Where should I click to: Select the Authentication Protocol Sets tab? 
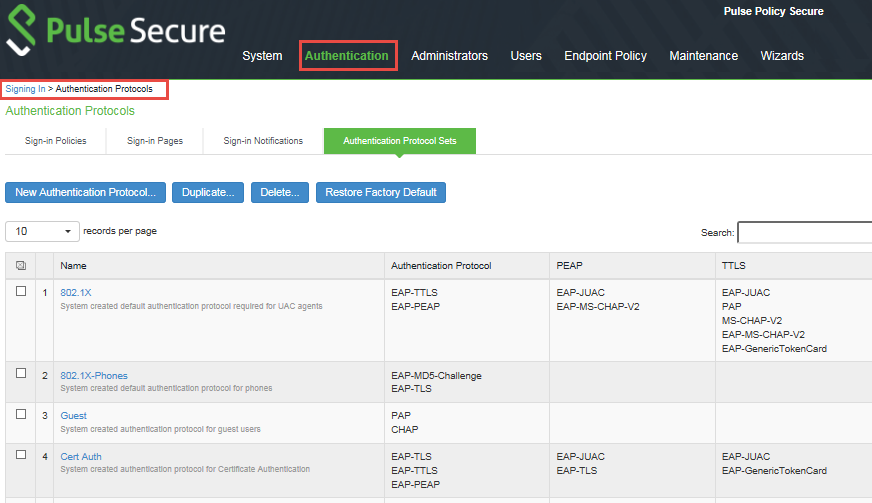click(400, 141)
